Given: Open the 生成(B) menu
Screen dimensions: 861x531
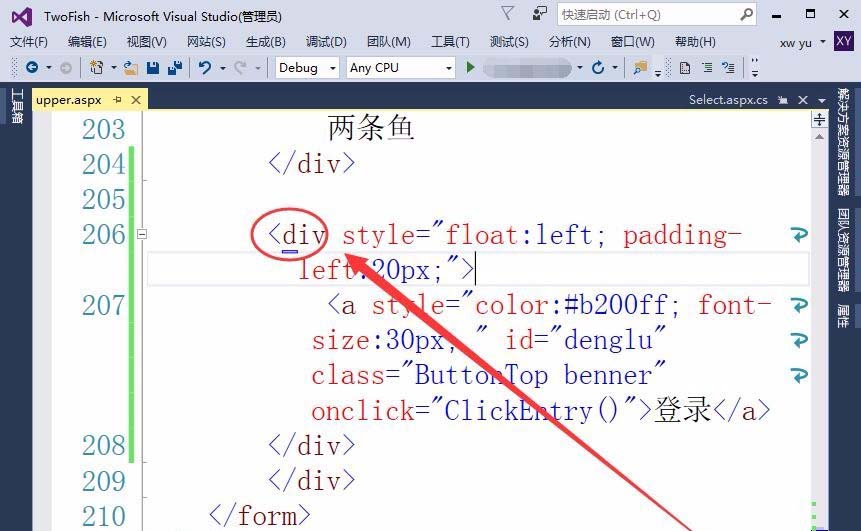Looking at the screenshot, I should click(x=266, y=42).
